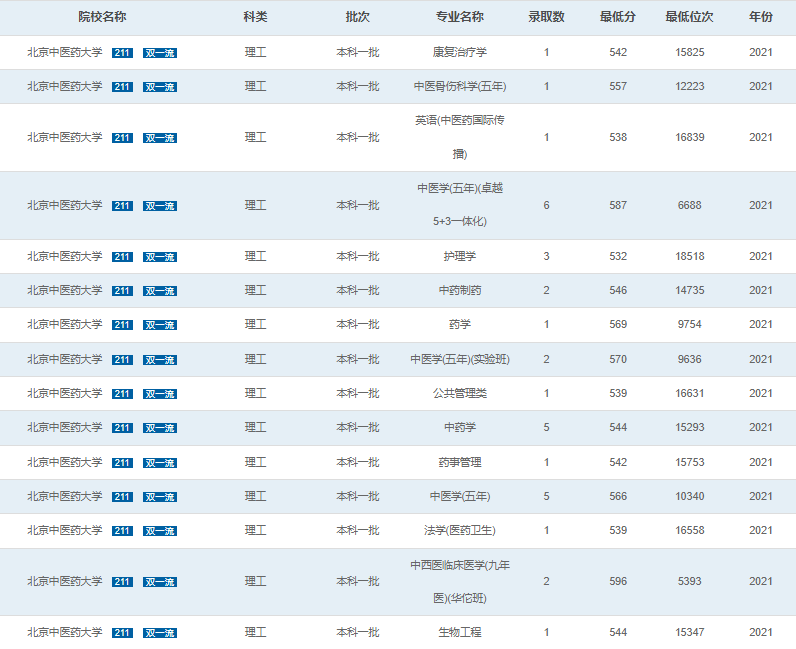Viewport: 796px width, 649px height.
Task: Click rank value 16558
Action: (689, 531)
